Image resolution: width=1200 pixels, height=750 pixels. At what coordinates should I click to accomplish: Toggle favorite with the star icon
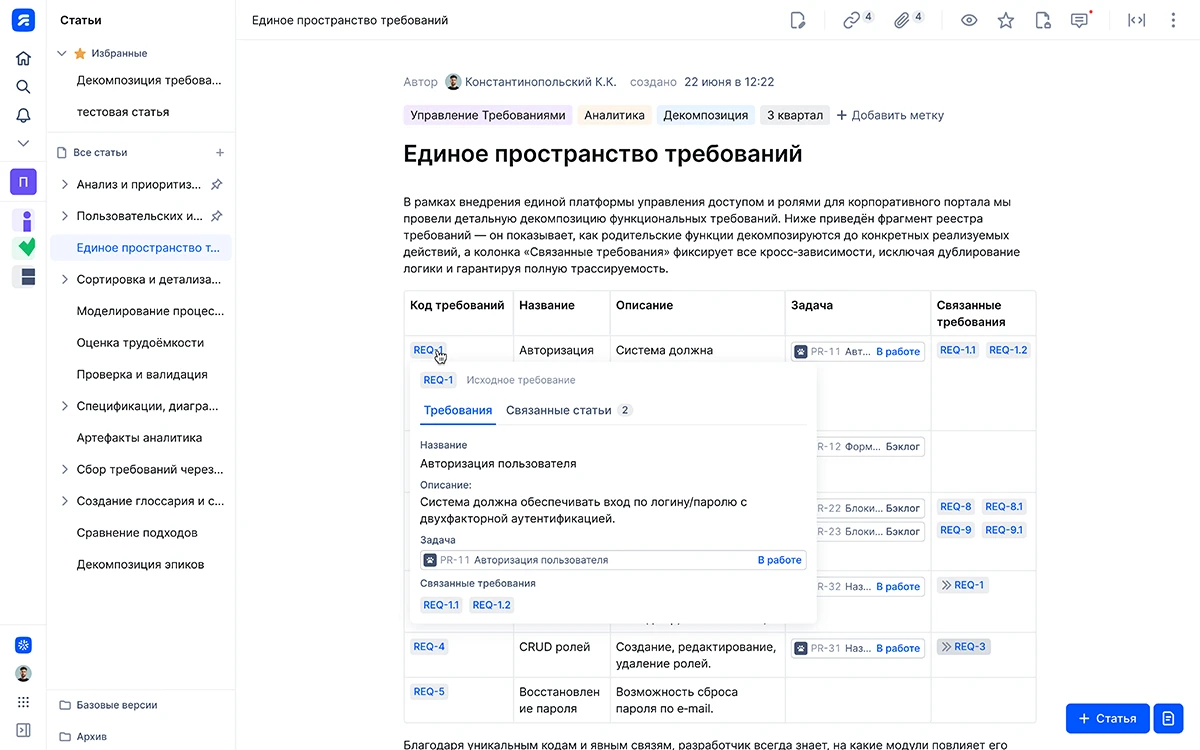click(x=1006, y=20)
